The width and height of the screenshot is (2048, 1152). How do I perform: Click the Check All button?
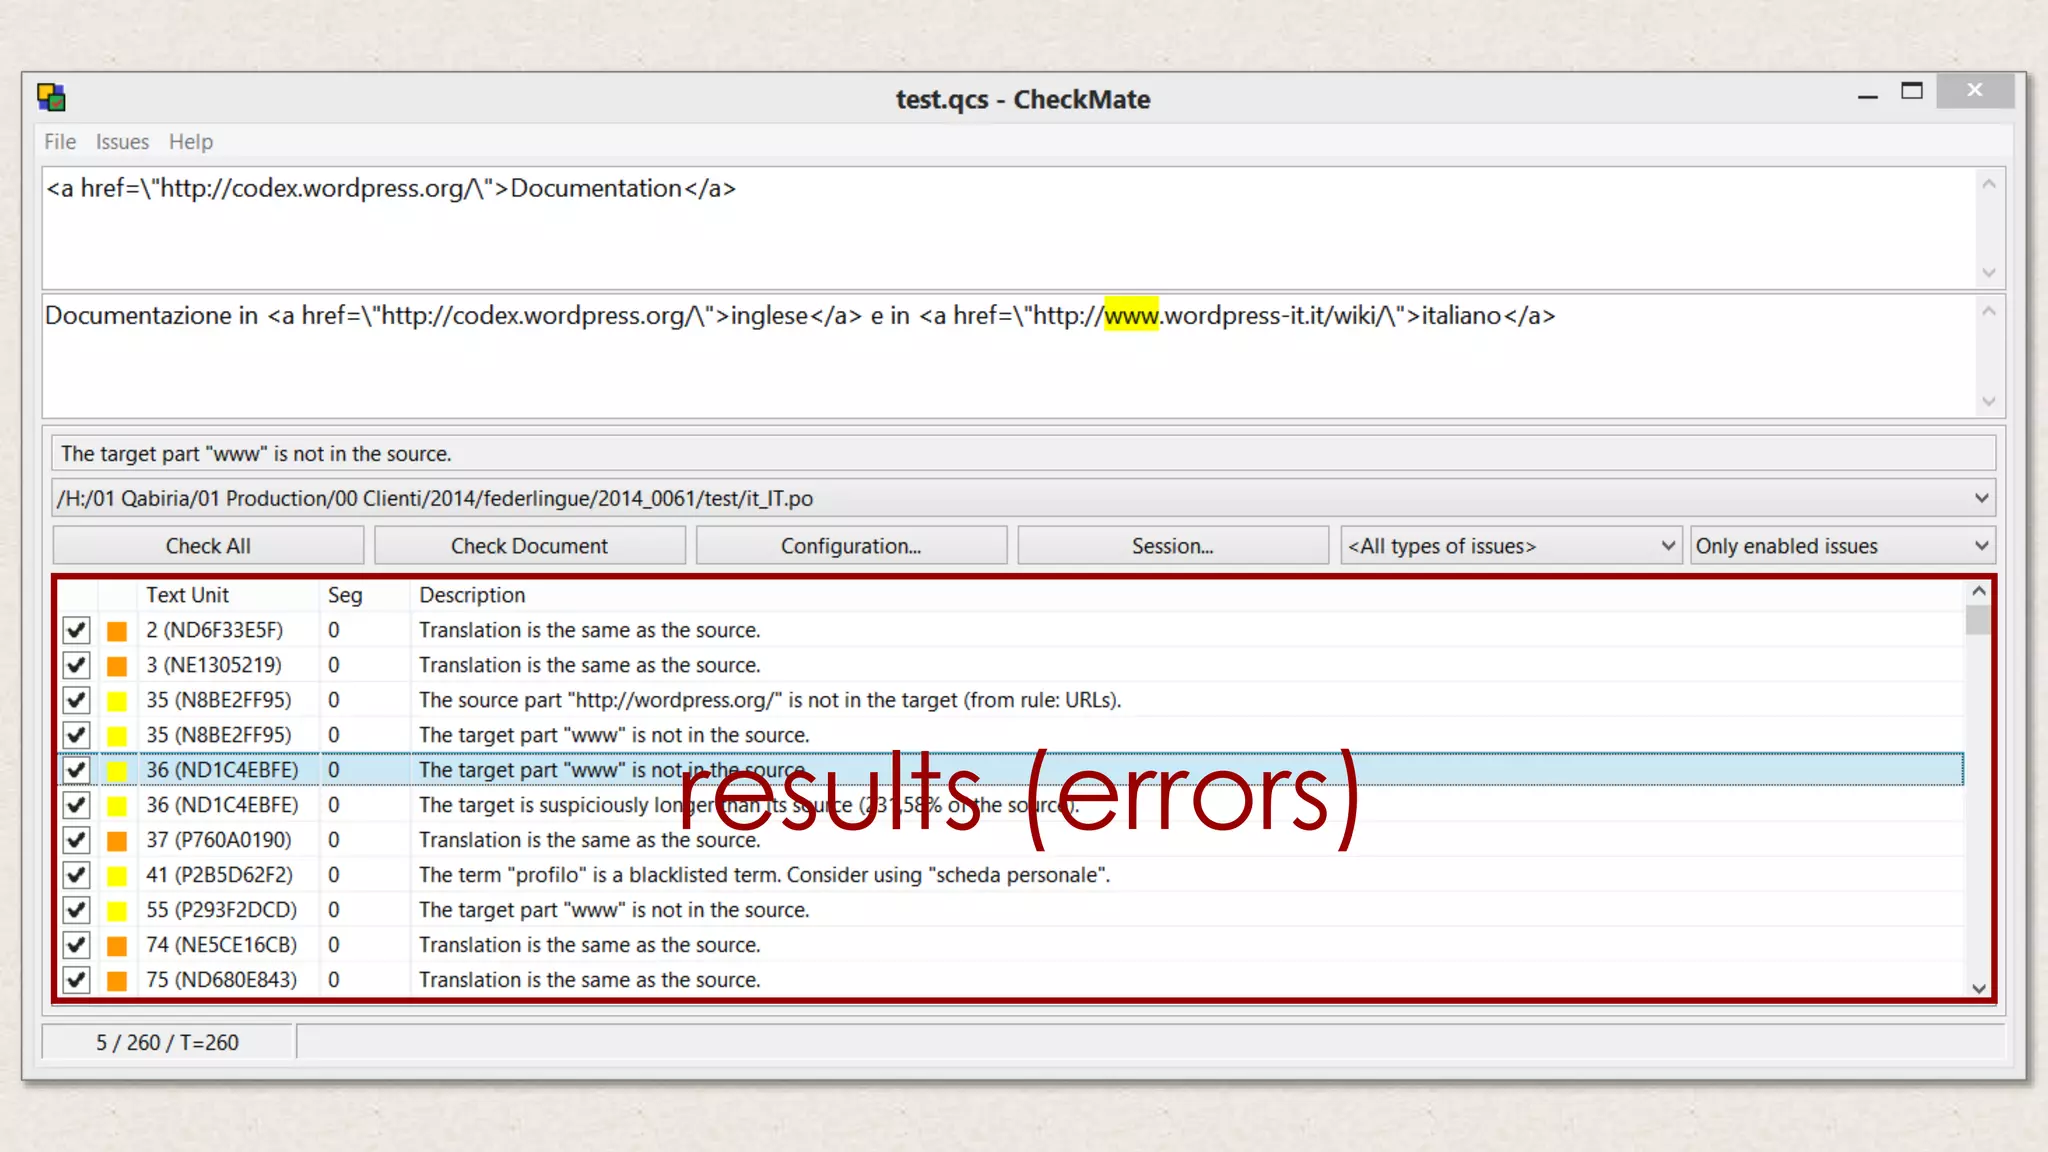(x=208, y=546)
